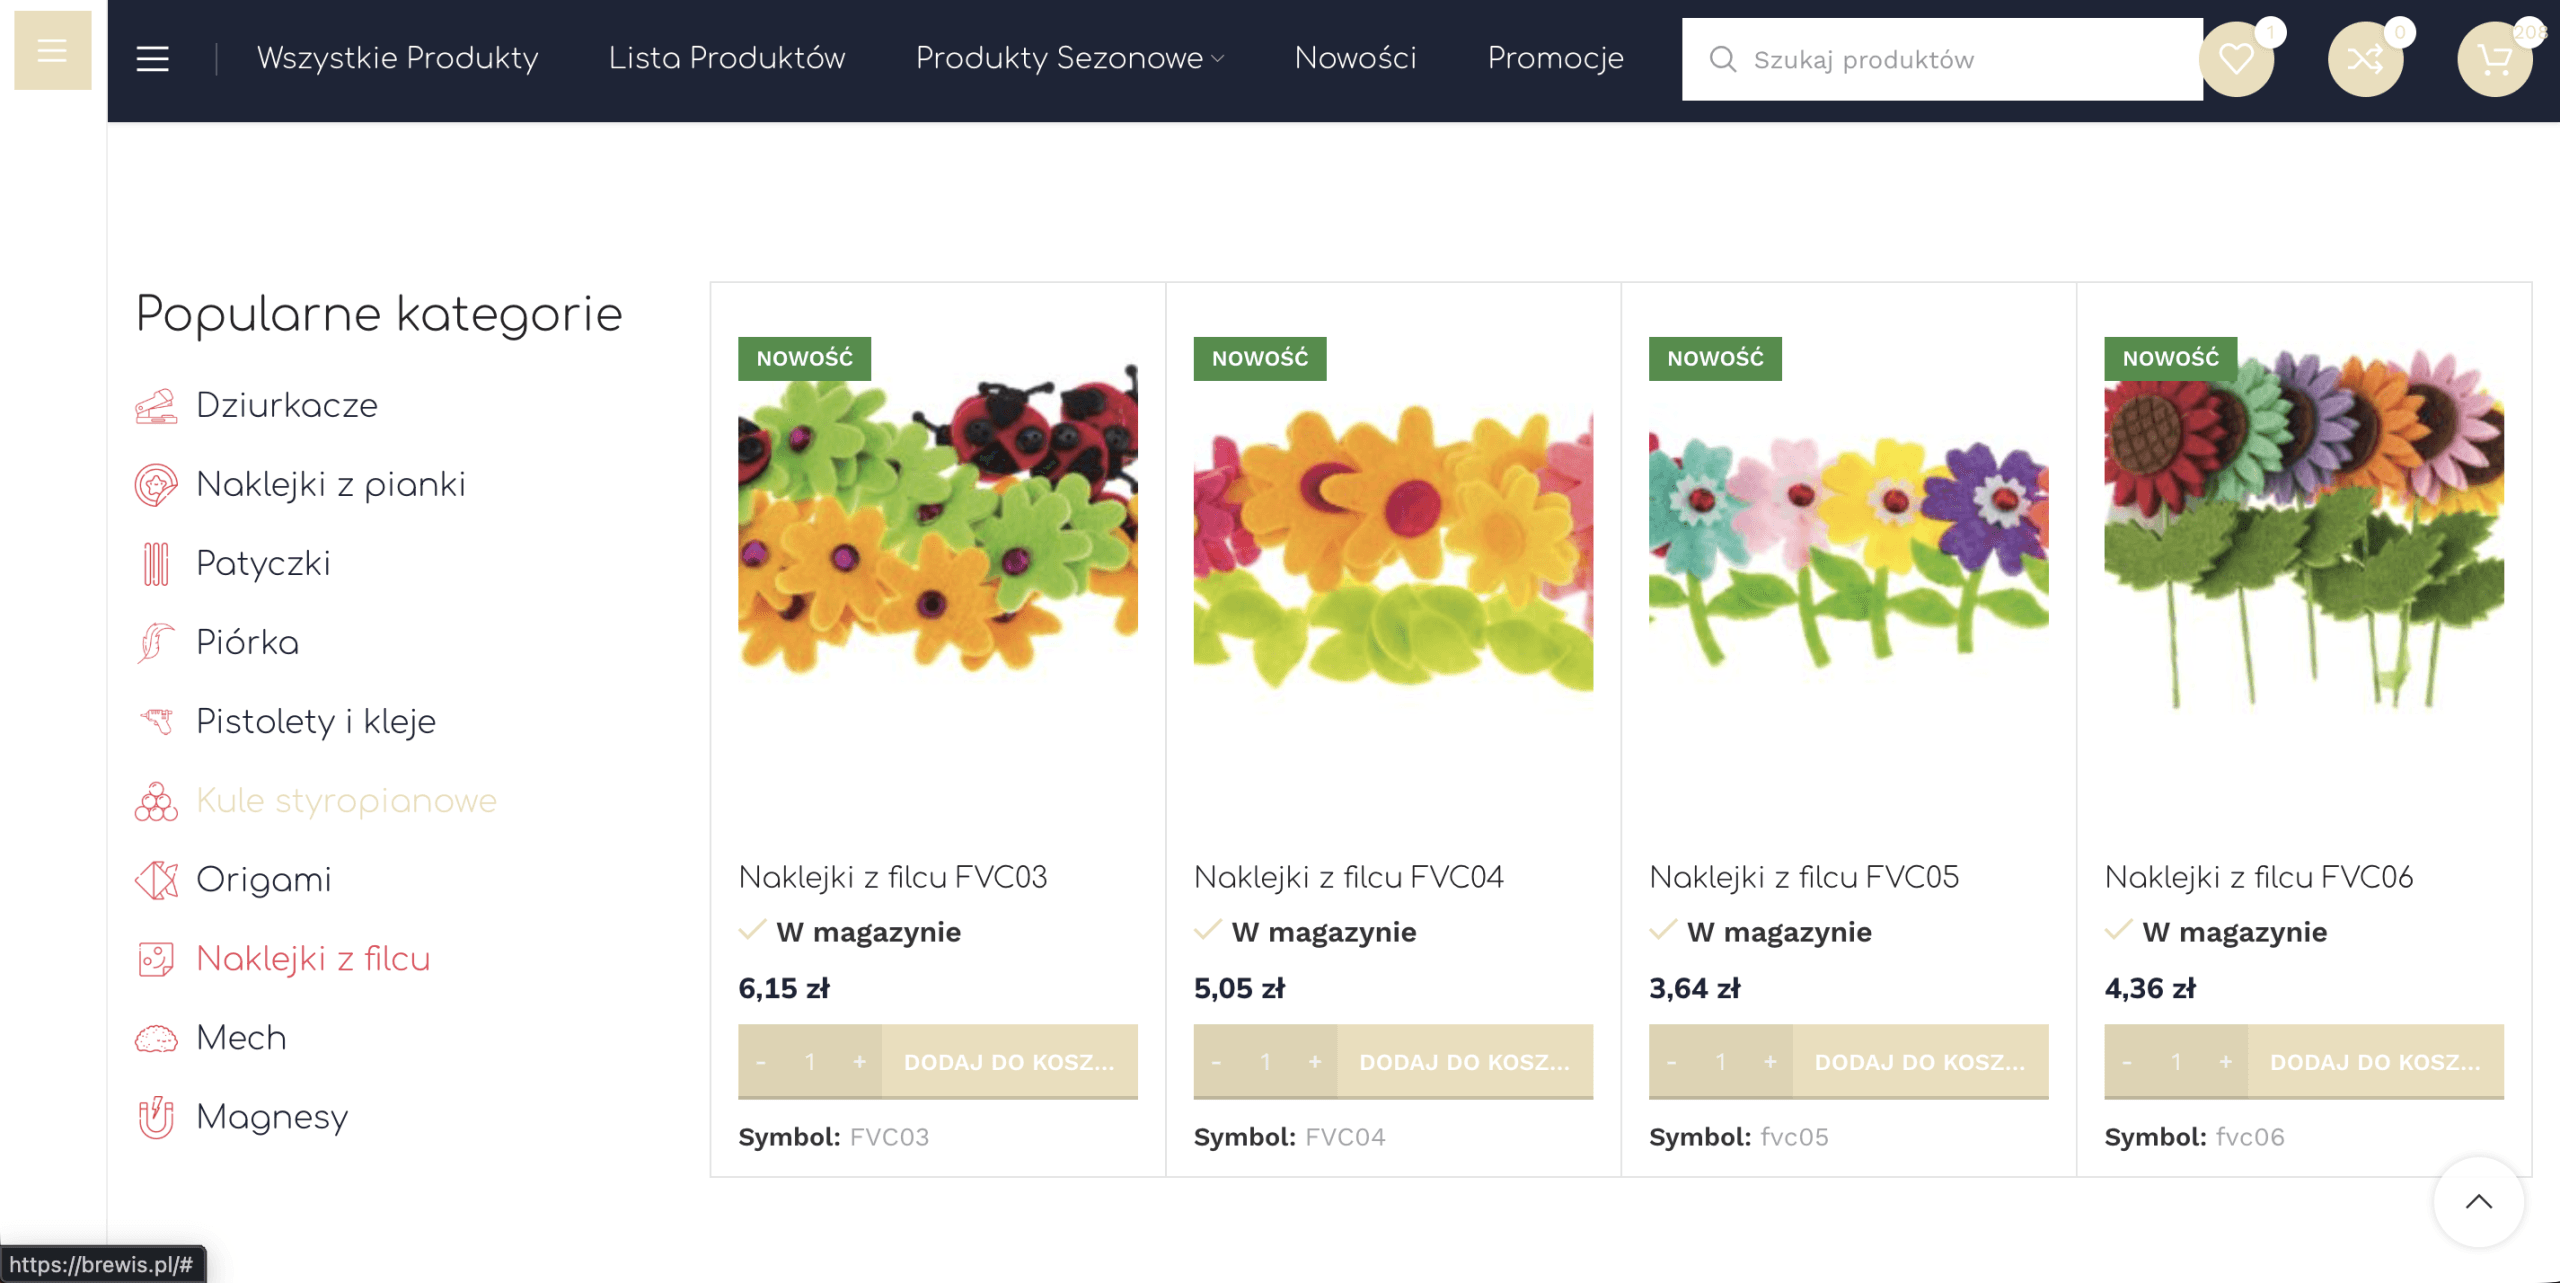2560x1283 pixels.
Task: Add Naklejki z filcu FVC05 to cart
Action: click(1919, 1062)
